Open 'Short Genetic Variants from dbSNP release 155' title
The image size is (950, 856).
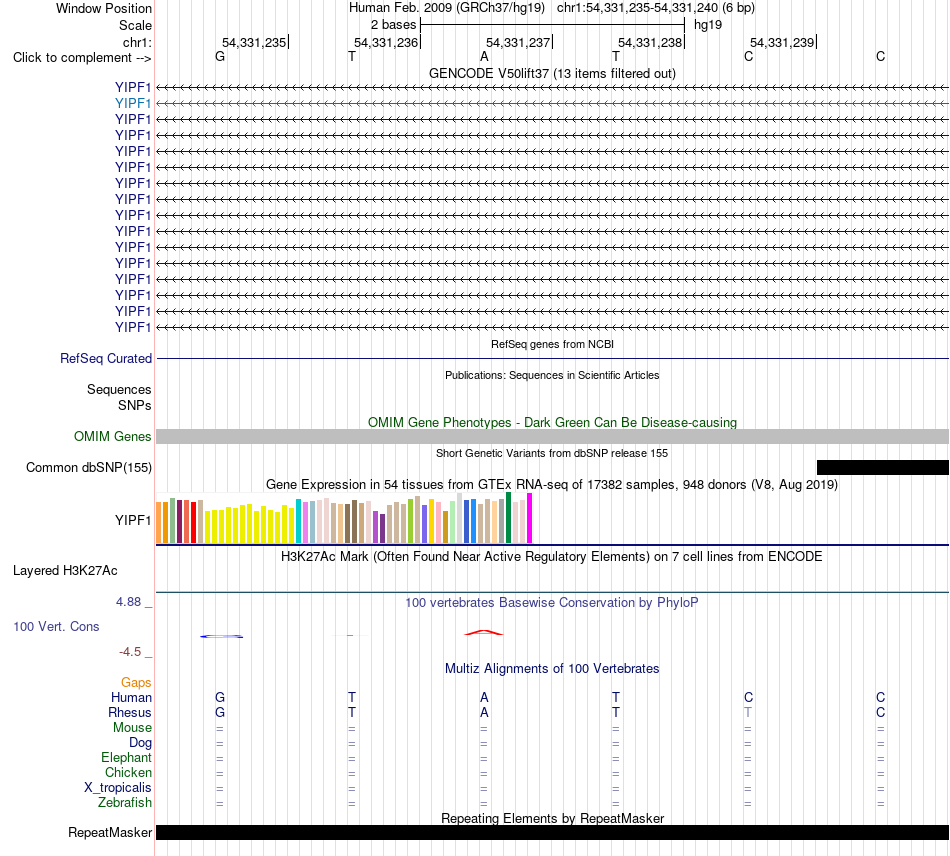click(552, 453)
